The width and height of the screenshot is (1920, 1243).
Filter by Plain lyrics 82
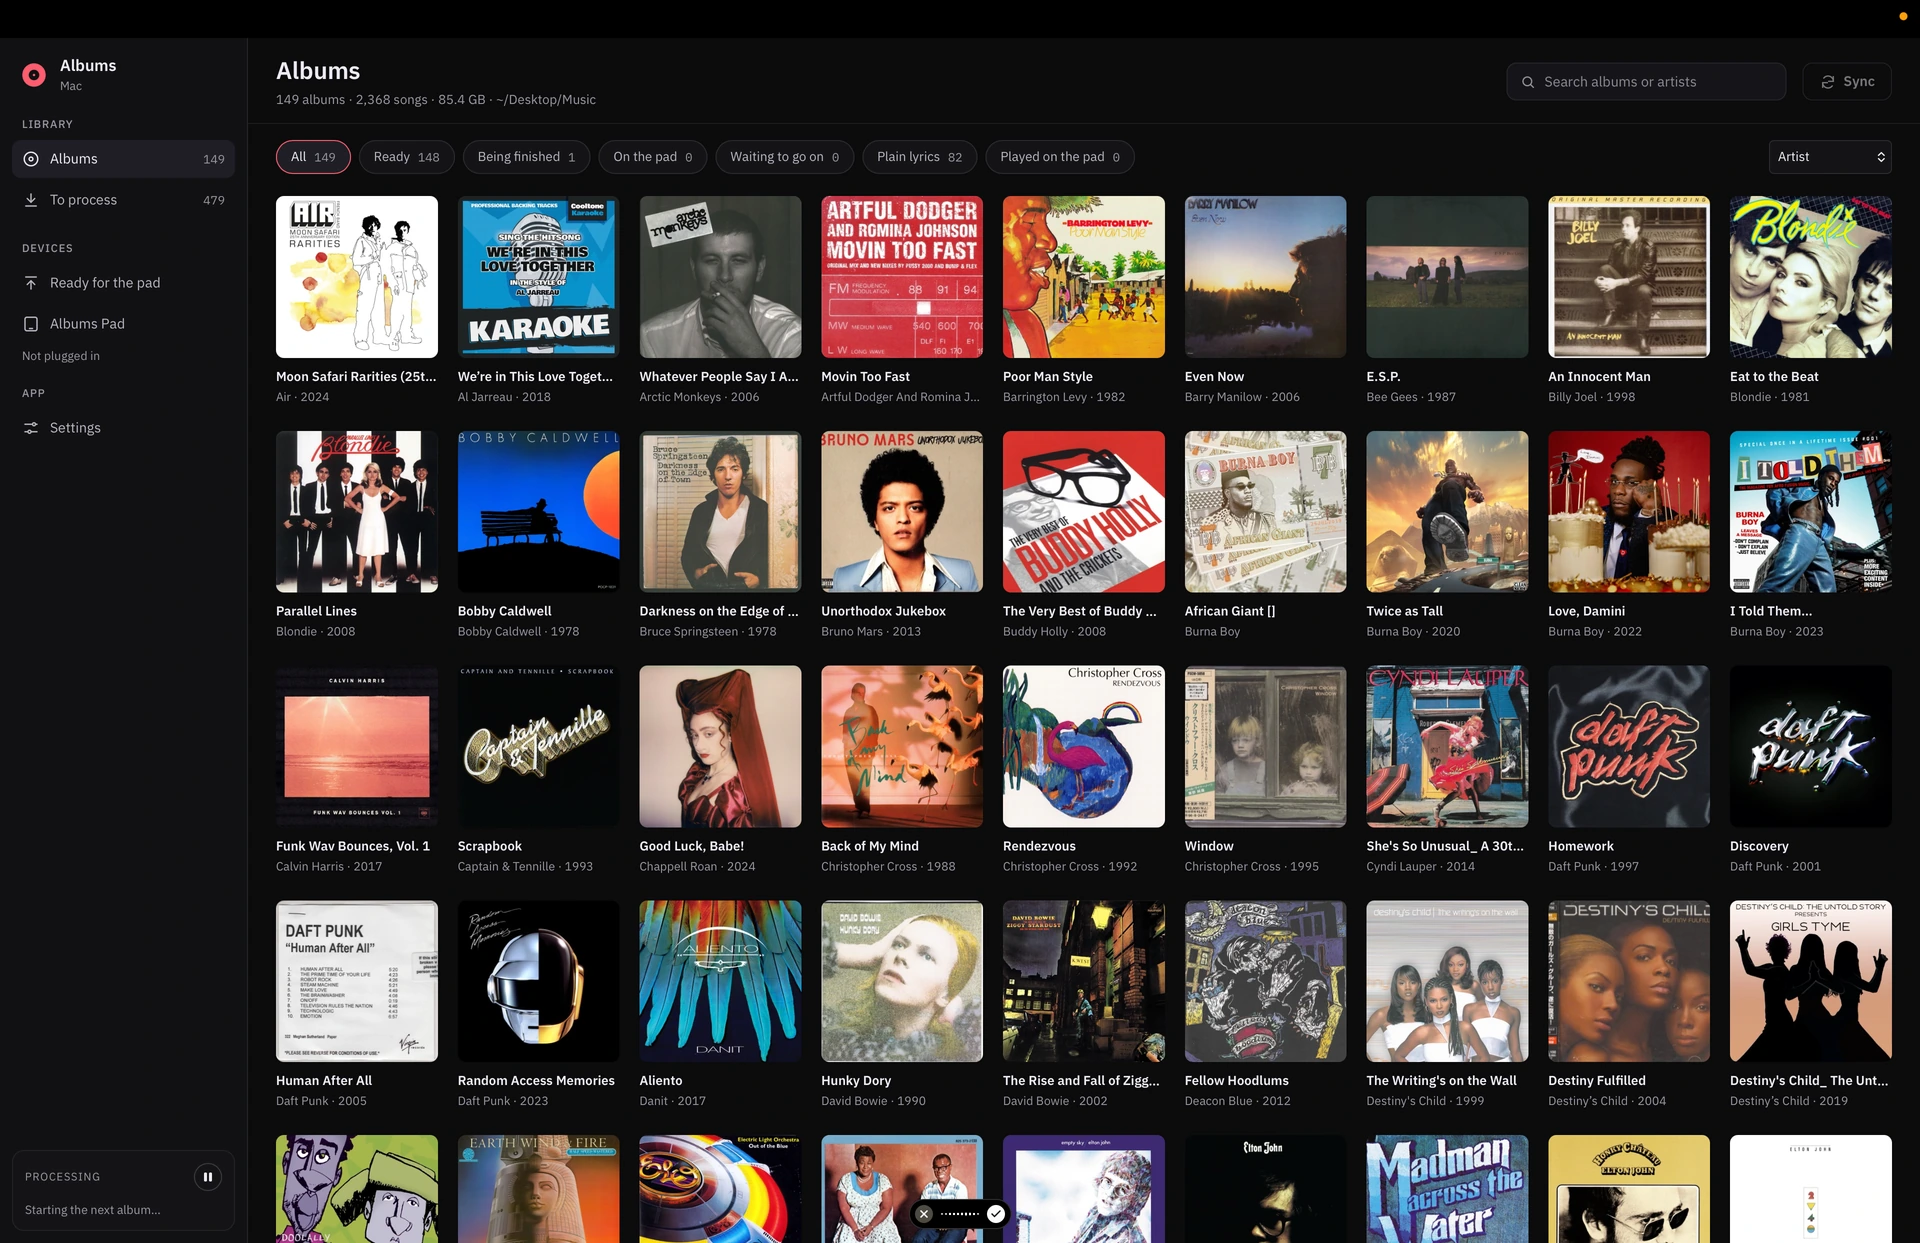click(x=920, y=157)
